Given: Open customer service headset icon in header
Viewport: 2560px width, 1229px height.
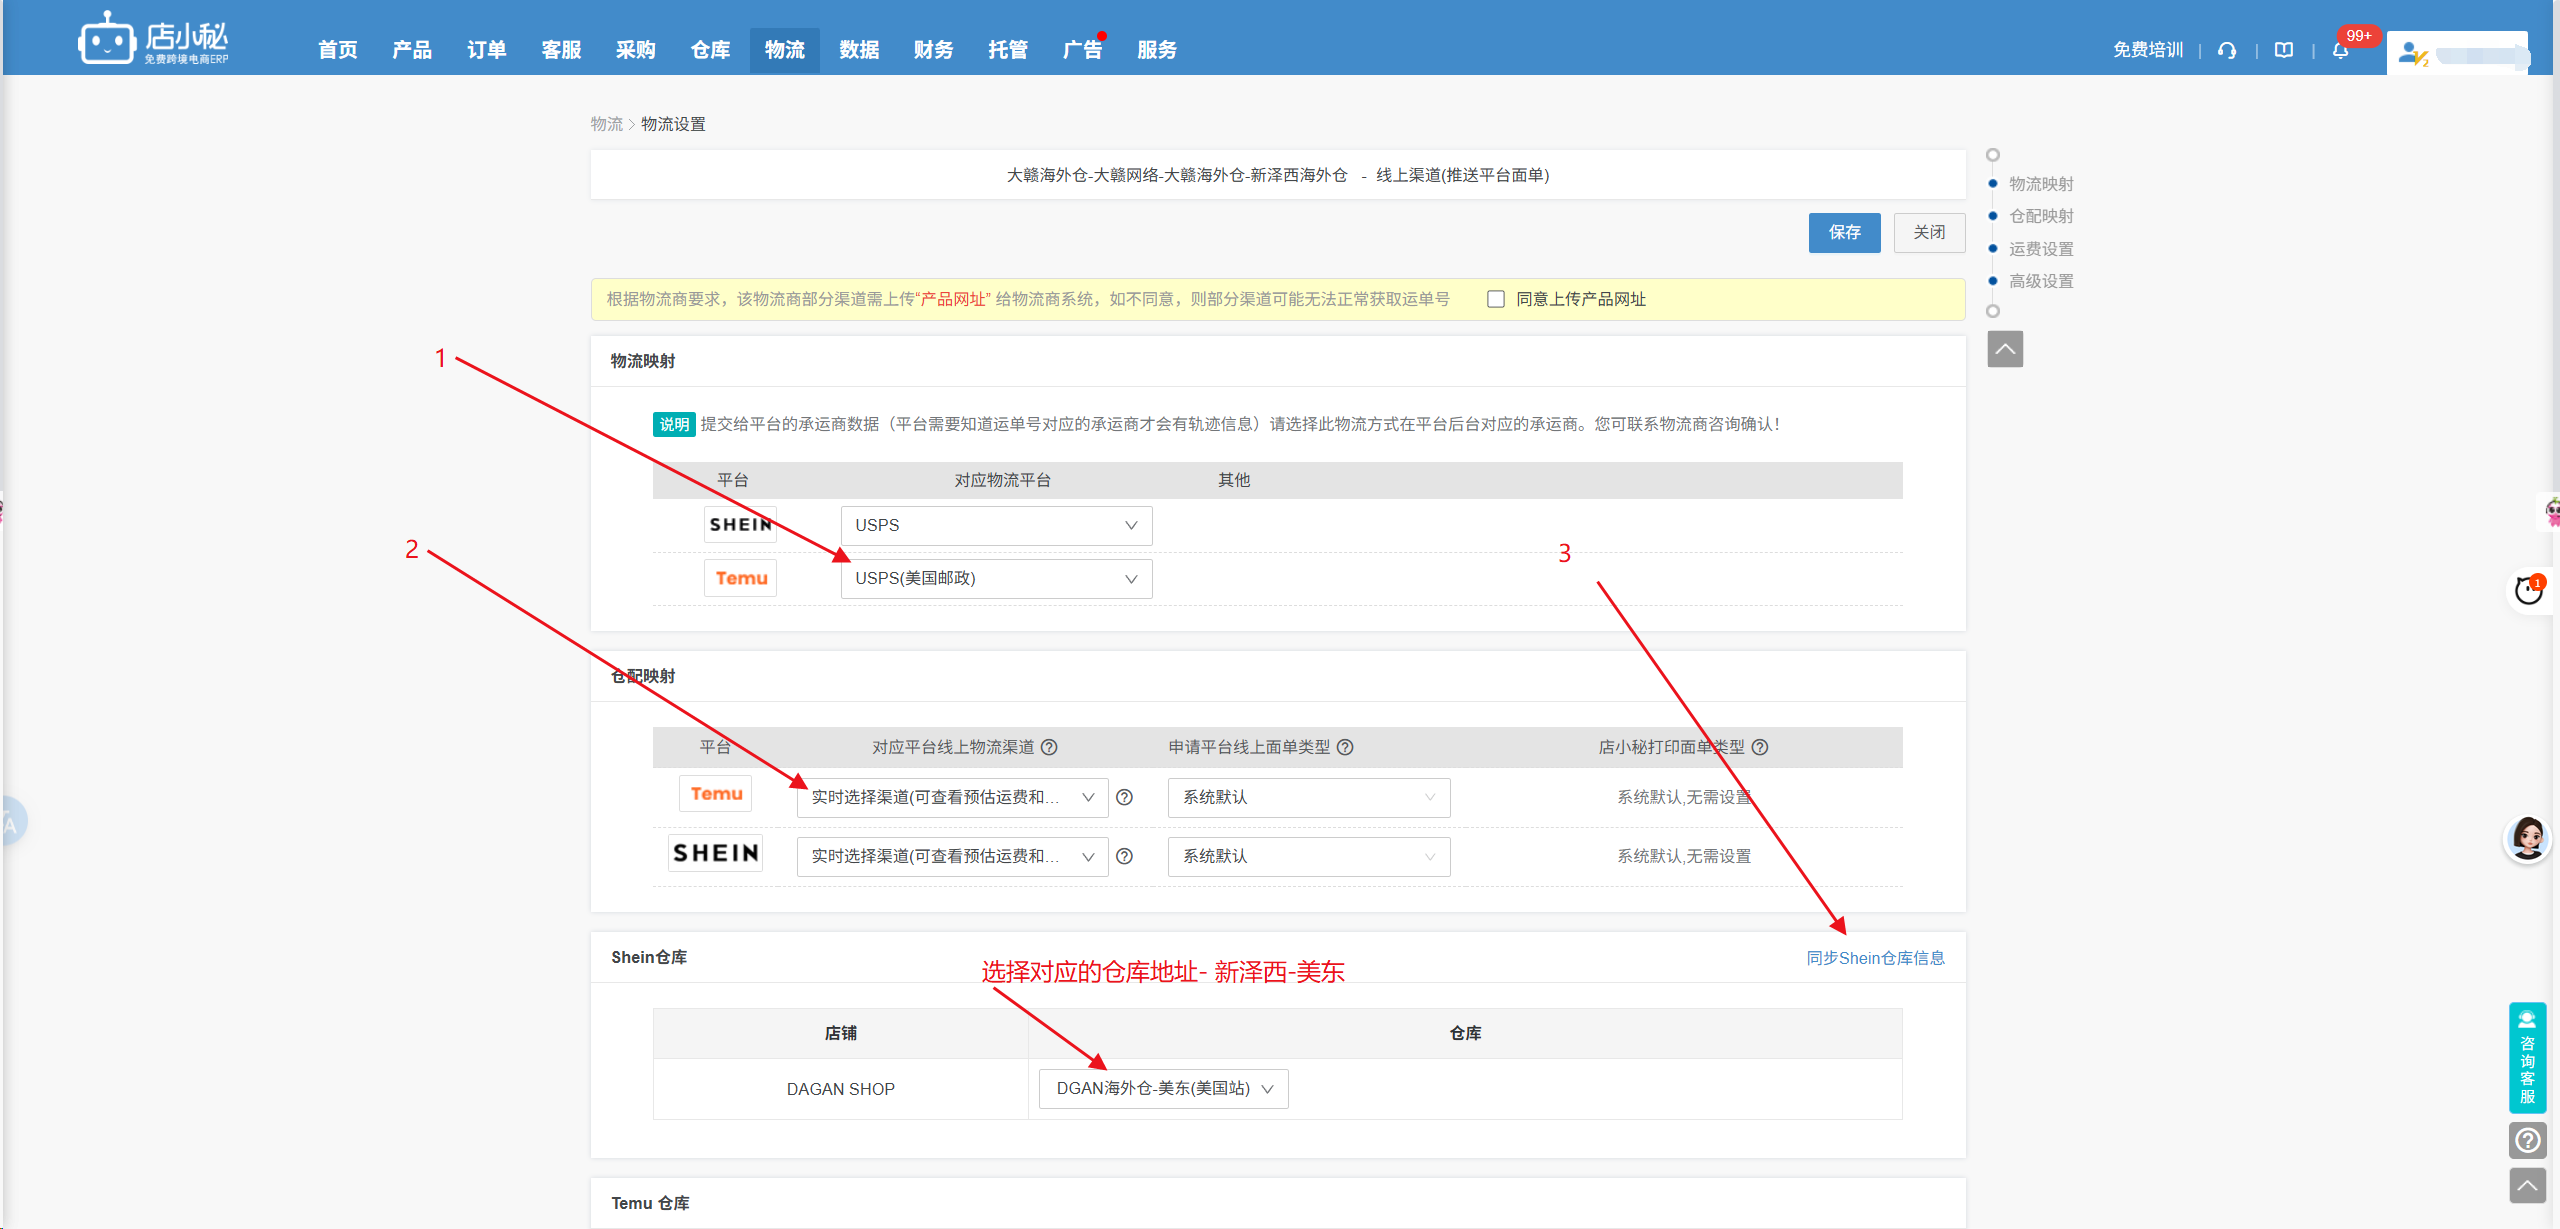Looking at the screenshot, I should point(2227,50).
